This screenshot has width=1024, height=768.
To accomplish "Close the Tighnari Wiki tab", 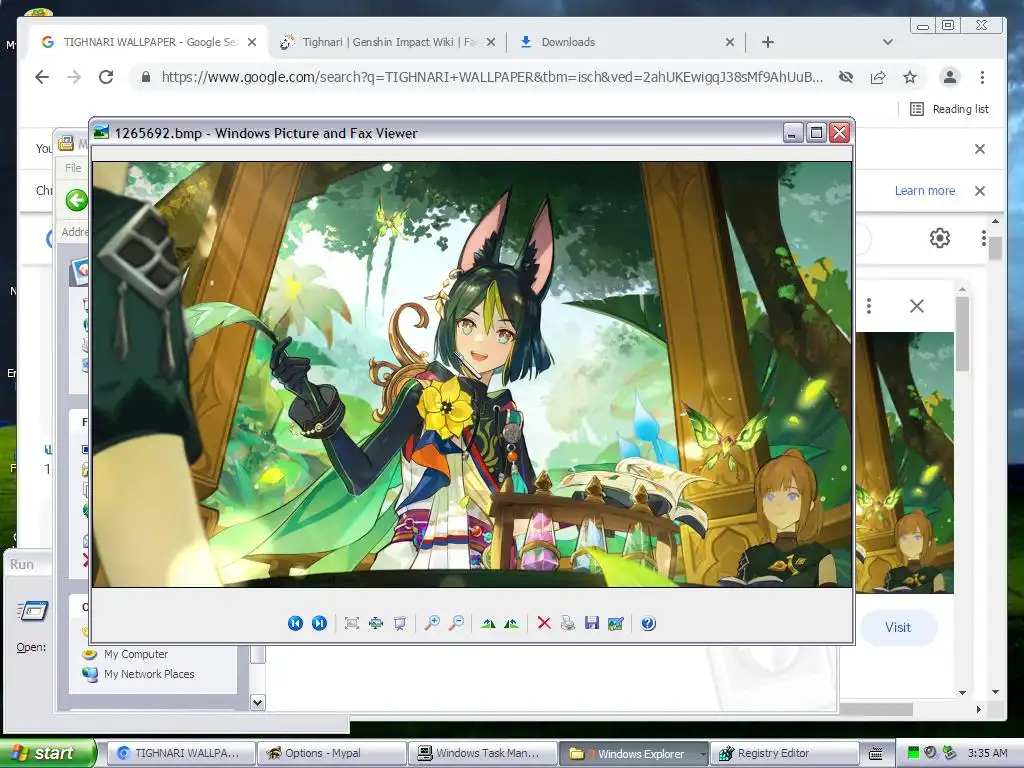I will 491,42.
